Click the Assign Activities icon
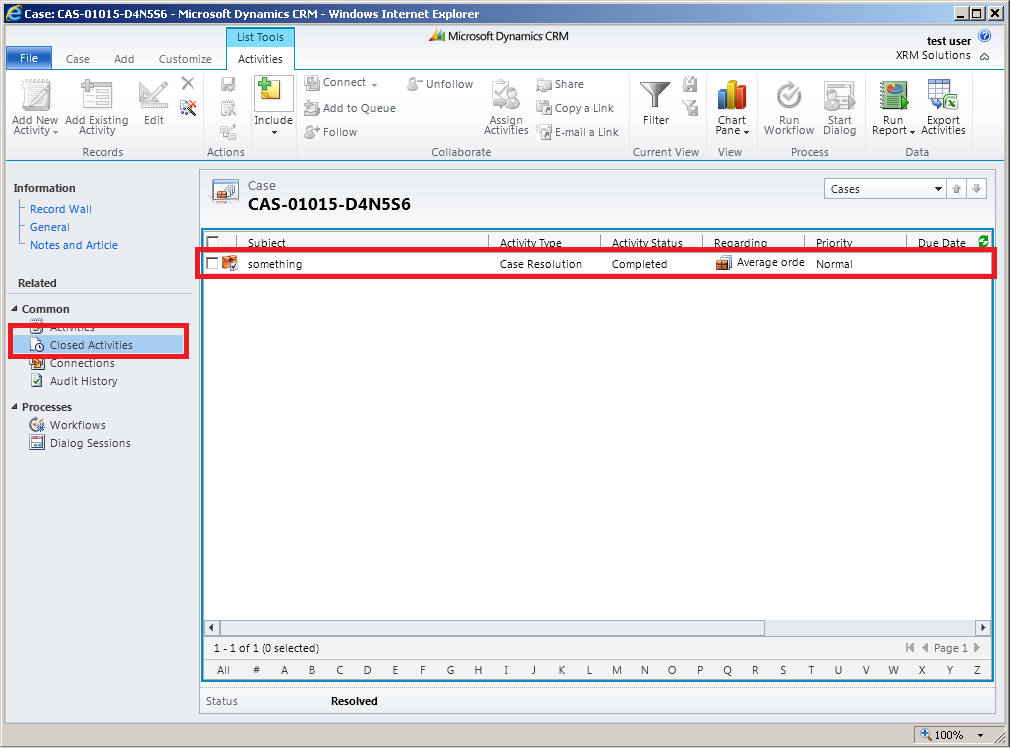 tap(506, 100)
